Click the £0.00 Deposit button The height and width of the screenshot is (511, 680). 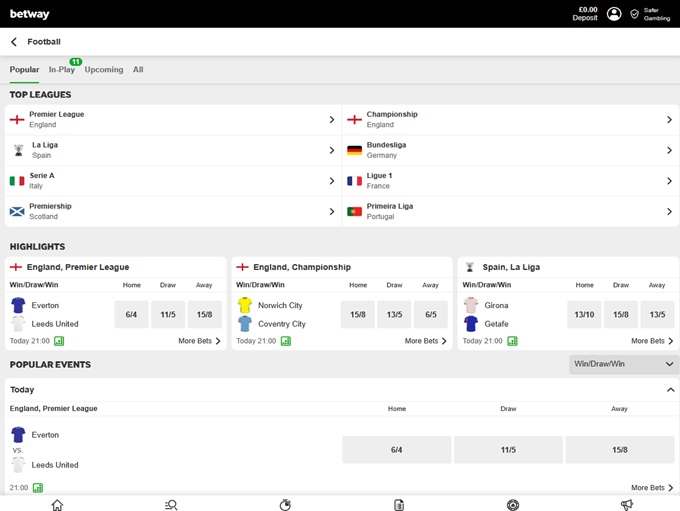click(x=586, y=14)
